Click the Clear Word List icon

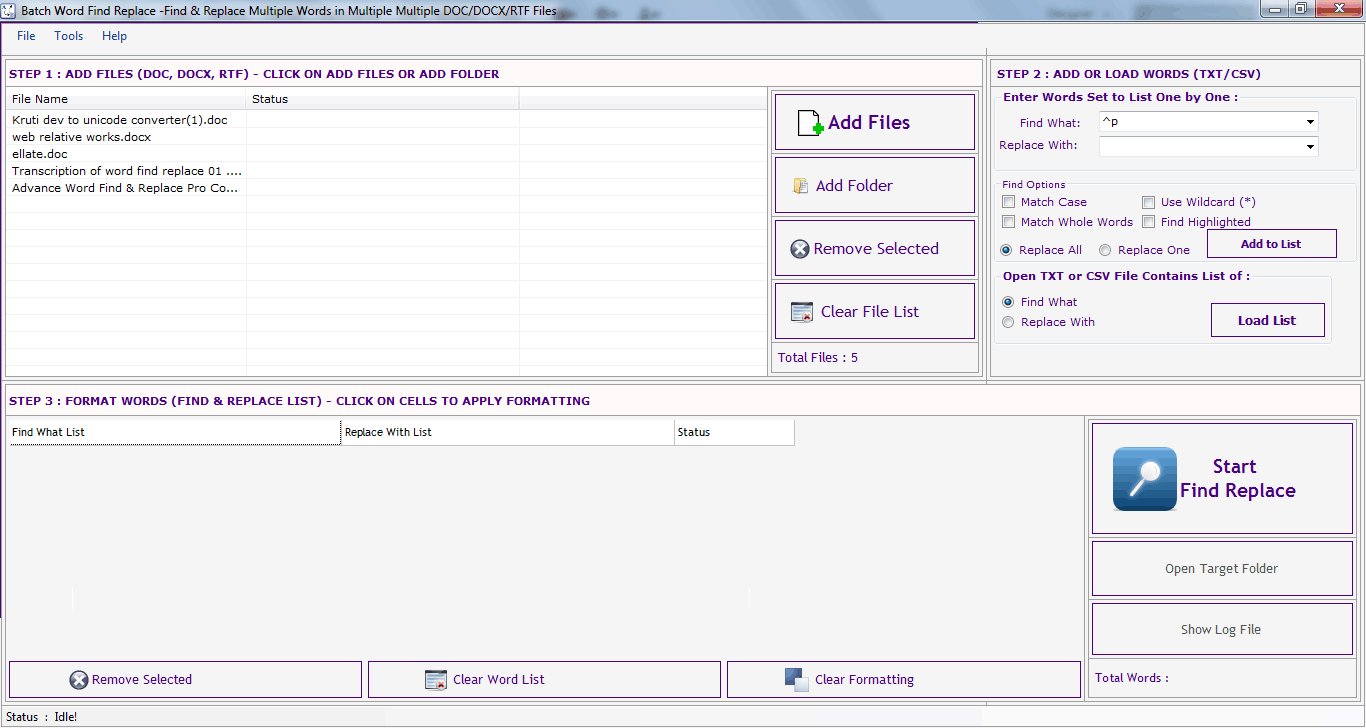tap(436, 680)
